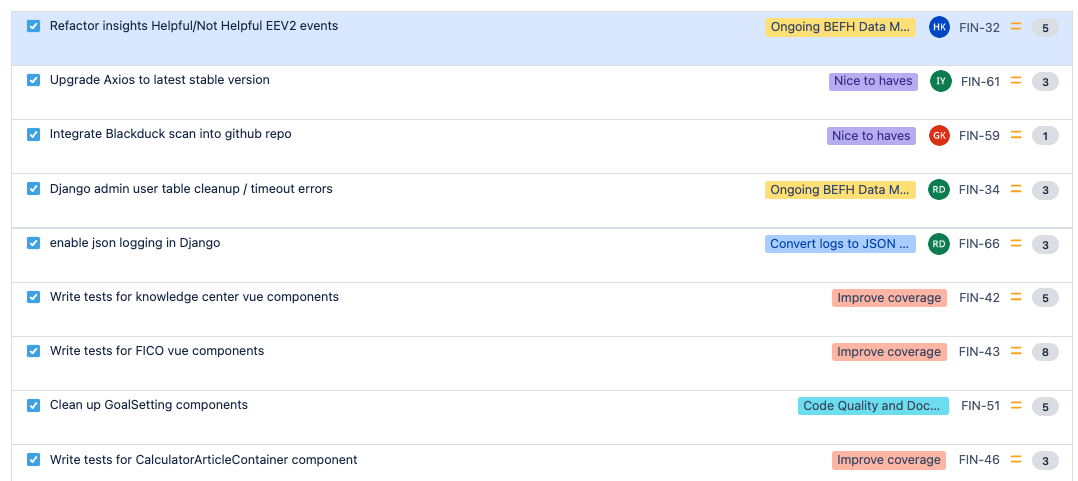Open the Convert logs to JSON epic label
This screenshot has width=1078, height=481.
pyautogui.click(x=840, y=244)
